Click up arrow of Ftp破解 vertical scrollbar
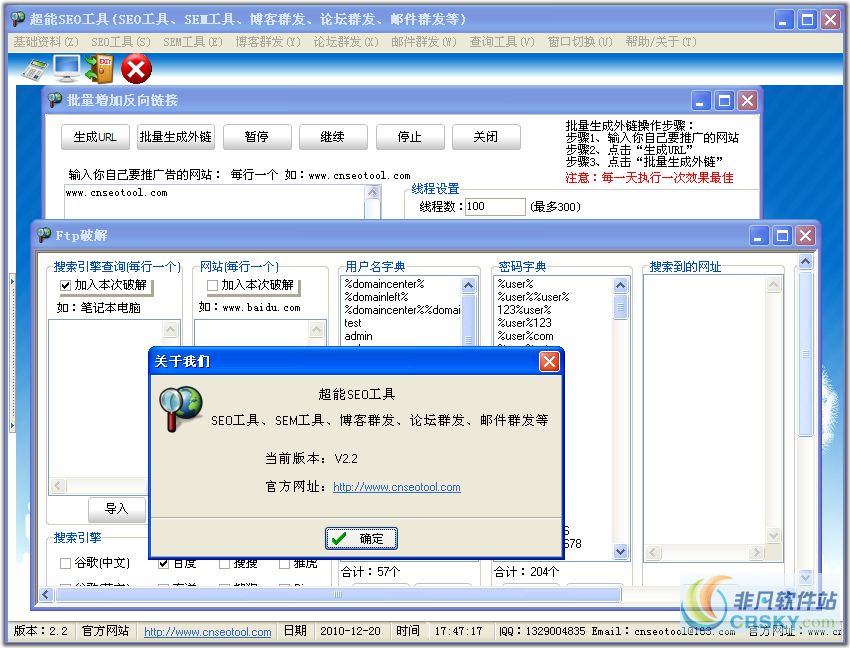The height and width of the screenshot is (648, 850). pos(806,262)
